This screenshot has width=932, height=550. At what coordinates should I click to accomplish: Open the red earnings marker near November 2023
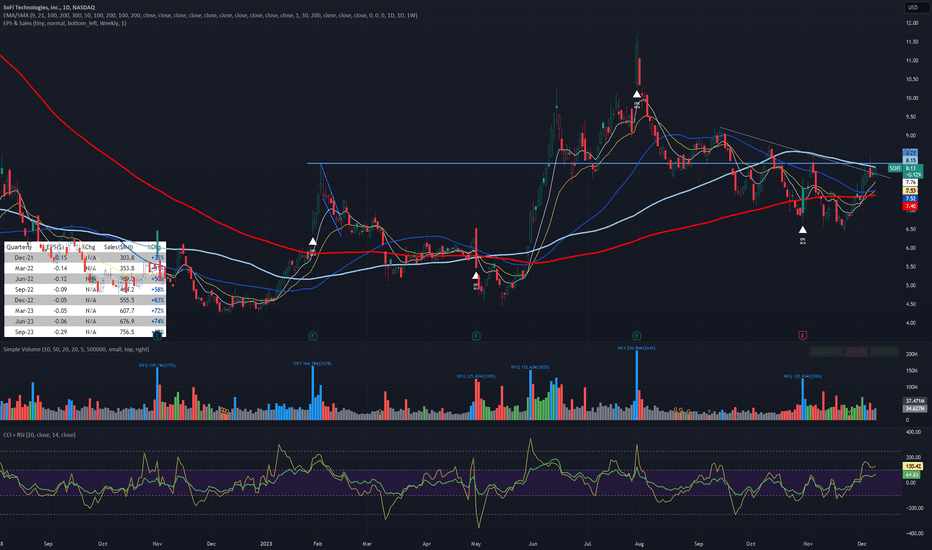(802, 336)
